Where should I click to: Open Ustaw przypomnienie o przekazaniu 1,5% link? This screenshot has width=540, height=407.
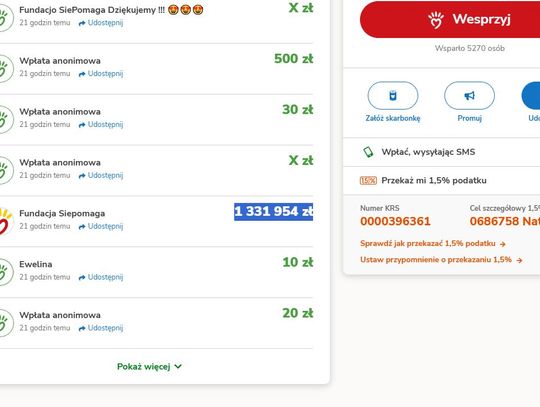(x=442, y=260)
